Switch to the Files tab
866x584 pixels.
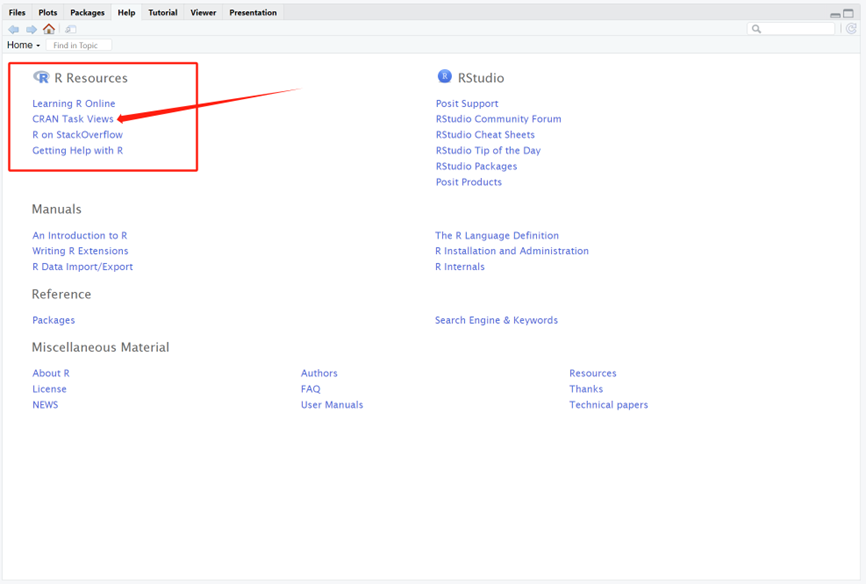tap(17, 12)
